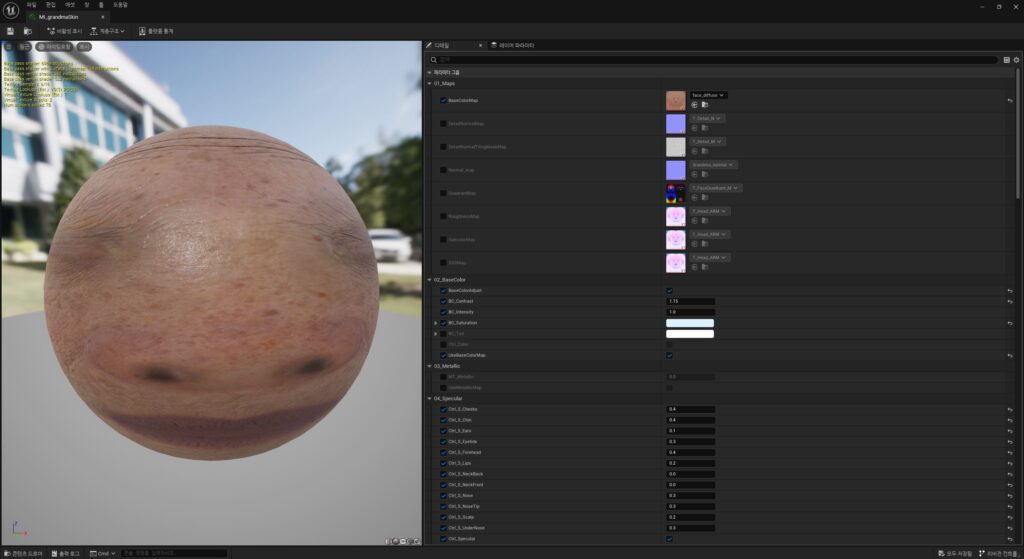Viewport: 1024px width, 559px height.
Task: Browse to face_diffuse texture in Content Browser
Action: [x=706, y=105]
